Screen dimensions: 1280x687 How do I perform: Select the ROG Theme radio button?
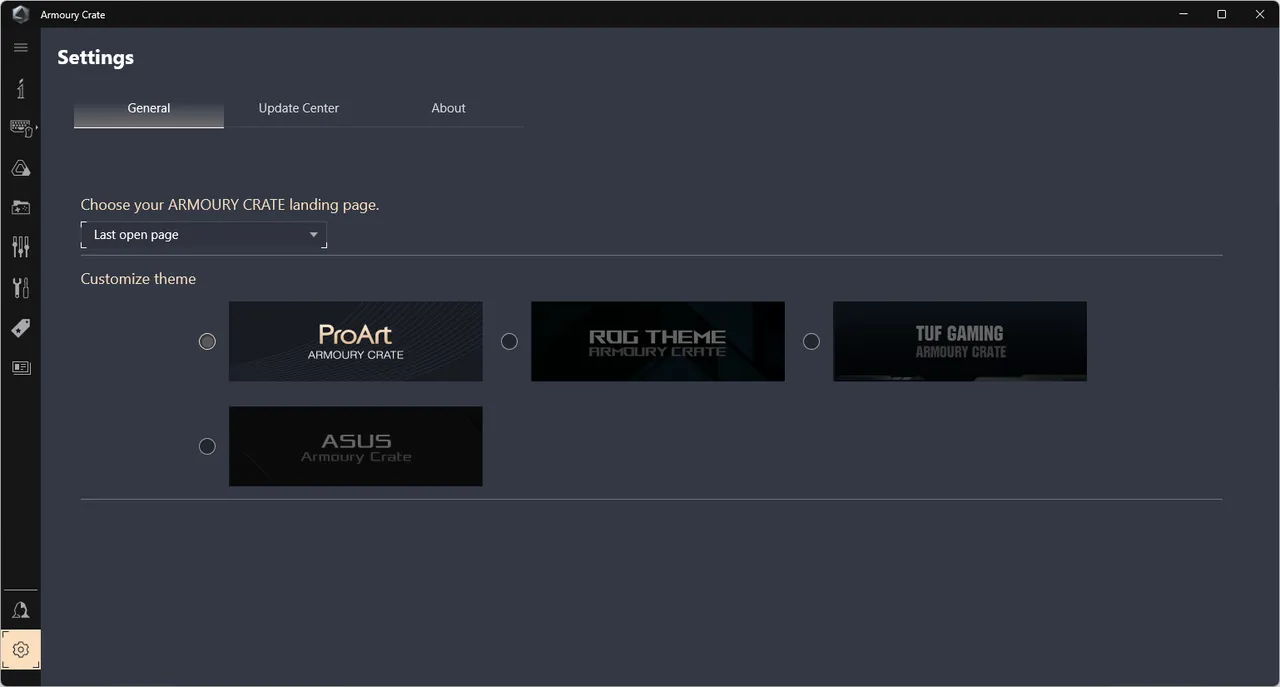509,341
